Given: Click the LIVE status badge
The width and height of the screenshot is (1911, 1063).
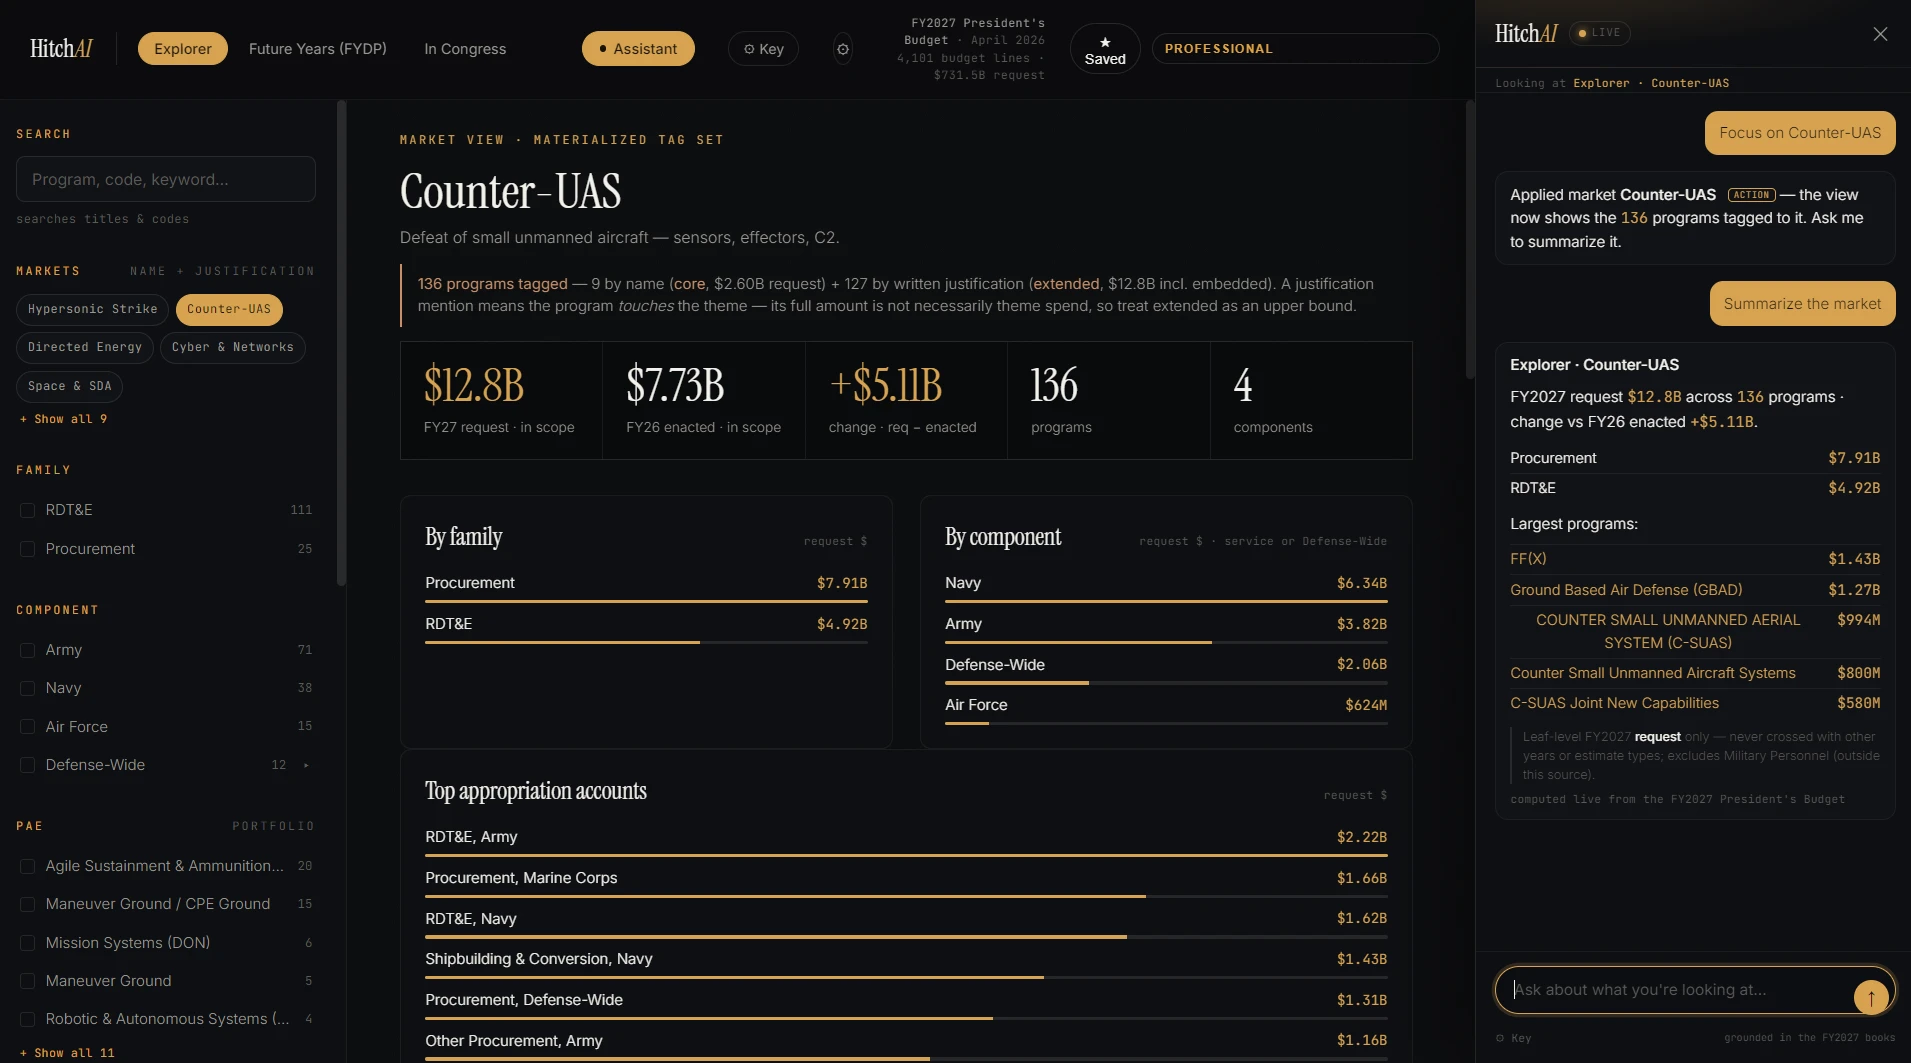Looking at the screenshot, I should [x=1599, y=33].
